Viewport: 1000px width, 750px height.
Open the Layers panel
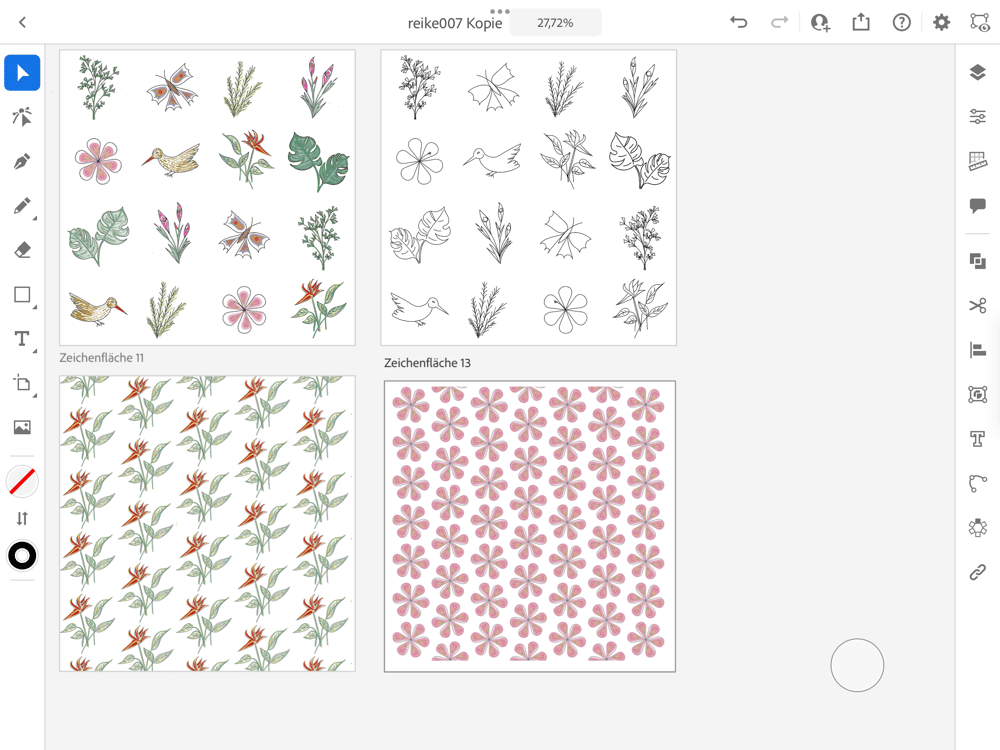tap(978, 72)
